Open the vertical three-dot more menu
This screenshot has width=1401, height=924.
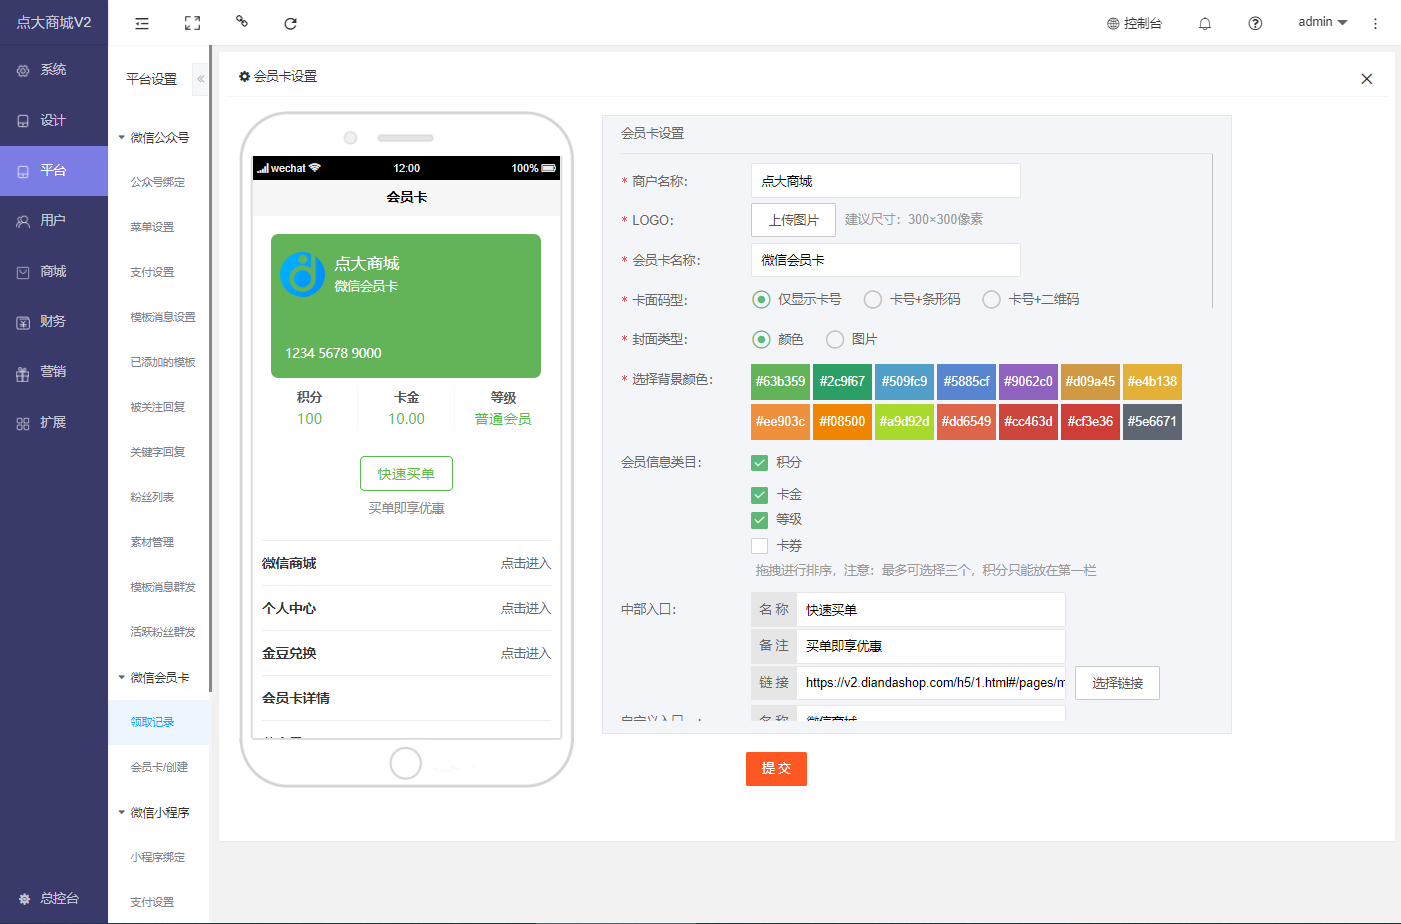[x=1375, y=23]
